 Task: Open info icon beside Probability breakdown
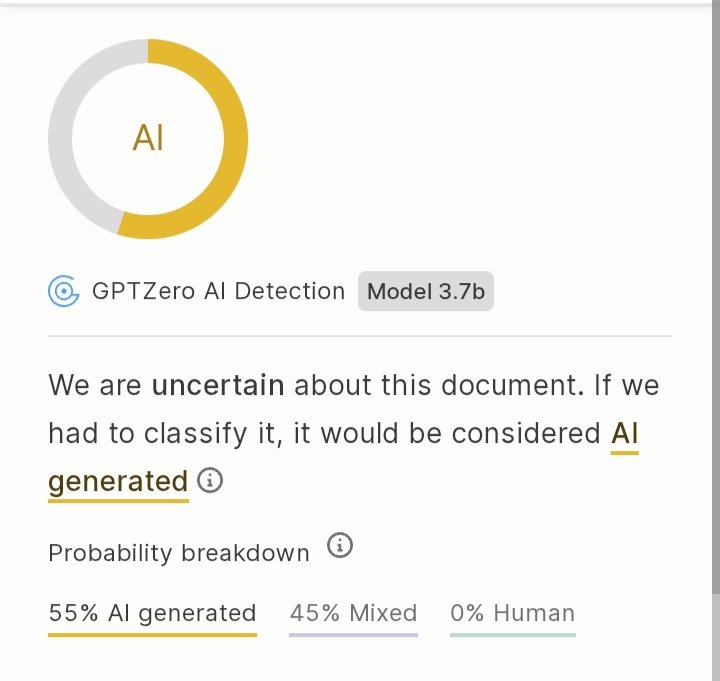click(340, 546)
